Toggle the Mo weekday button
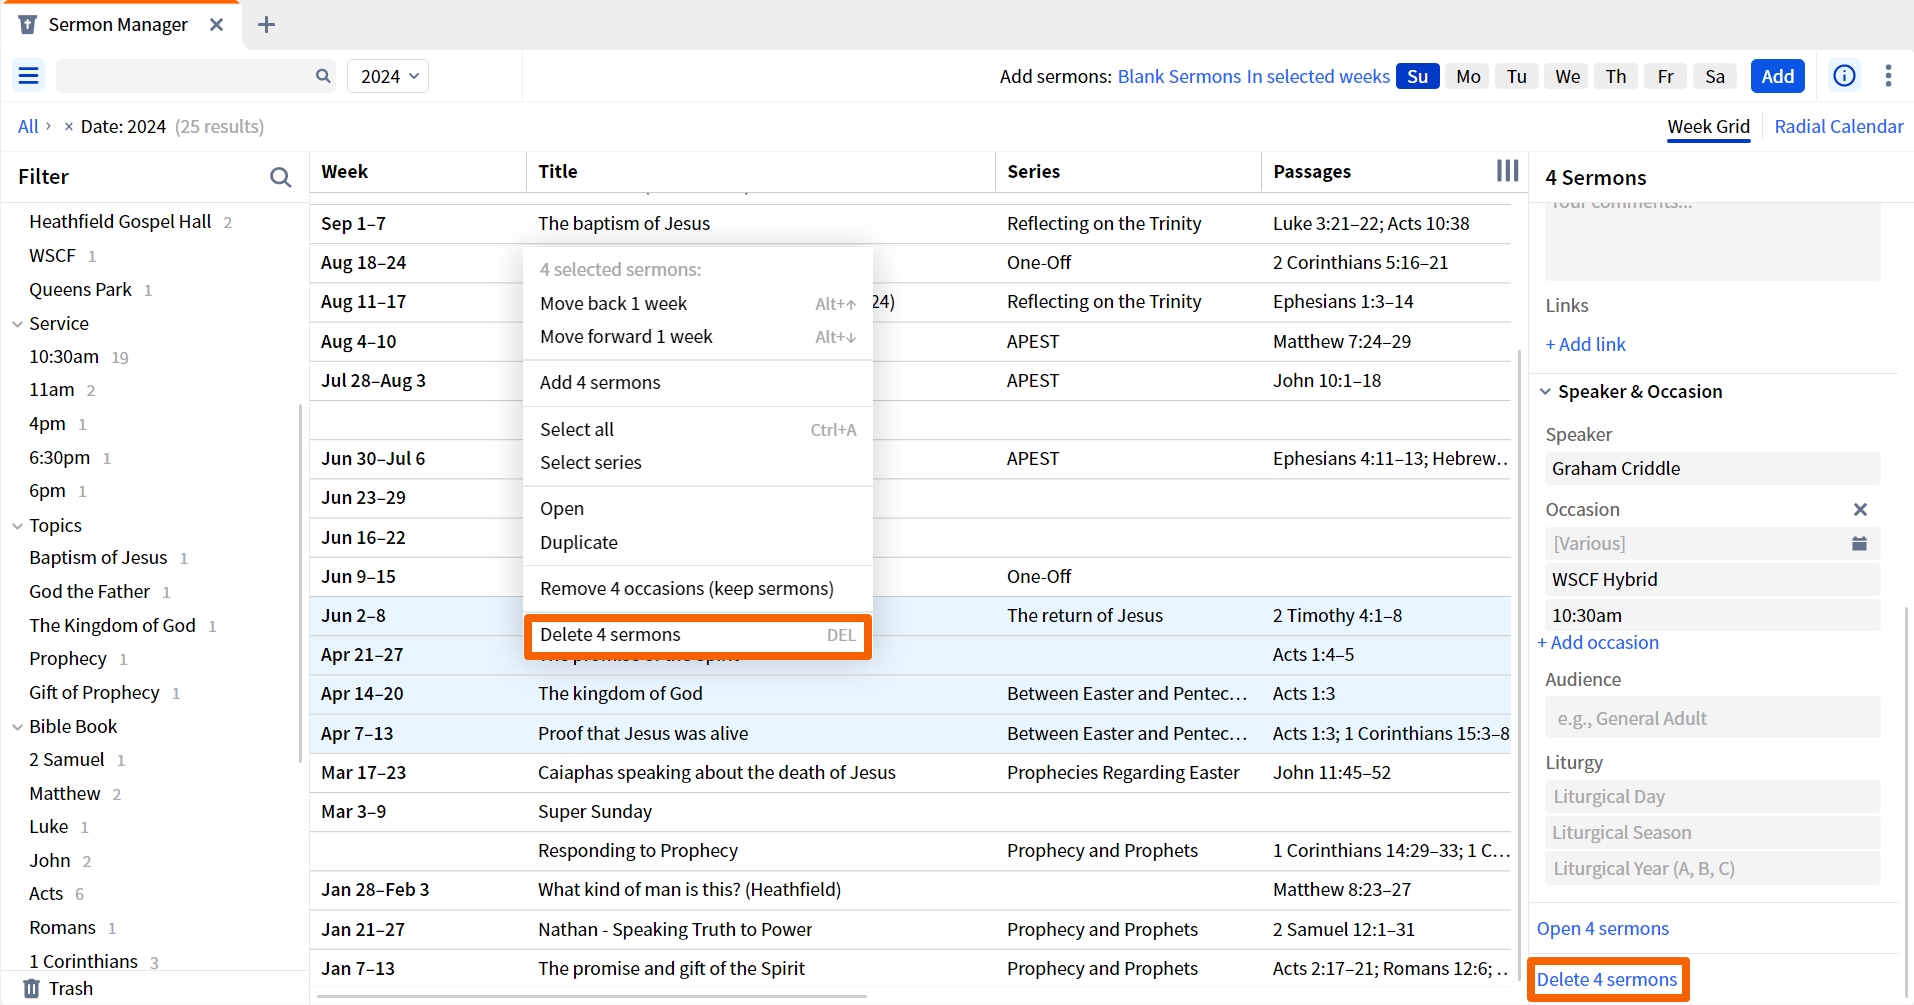This screenshot has height=1005, width=1914. tap(1468, 76)
